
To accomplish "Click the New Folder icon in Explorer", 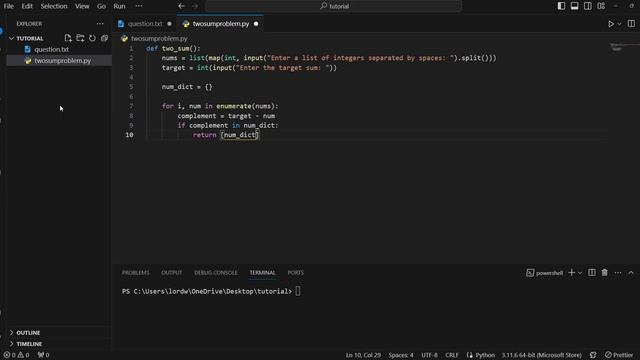I will (x=80, y=38).
